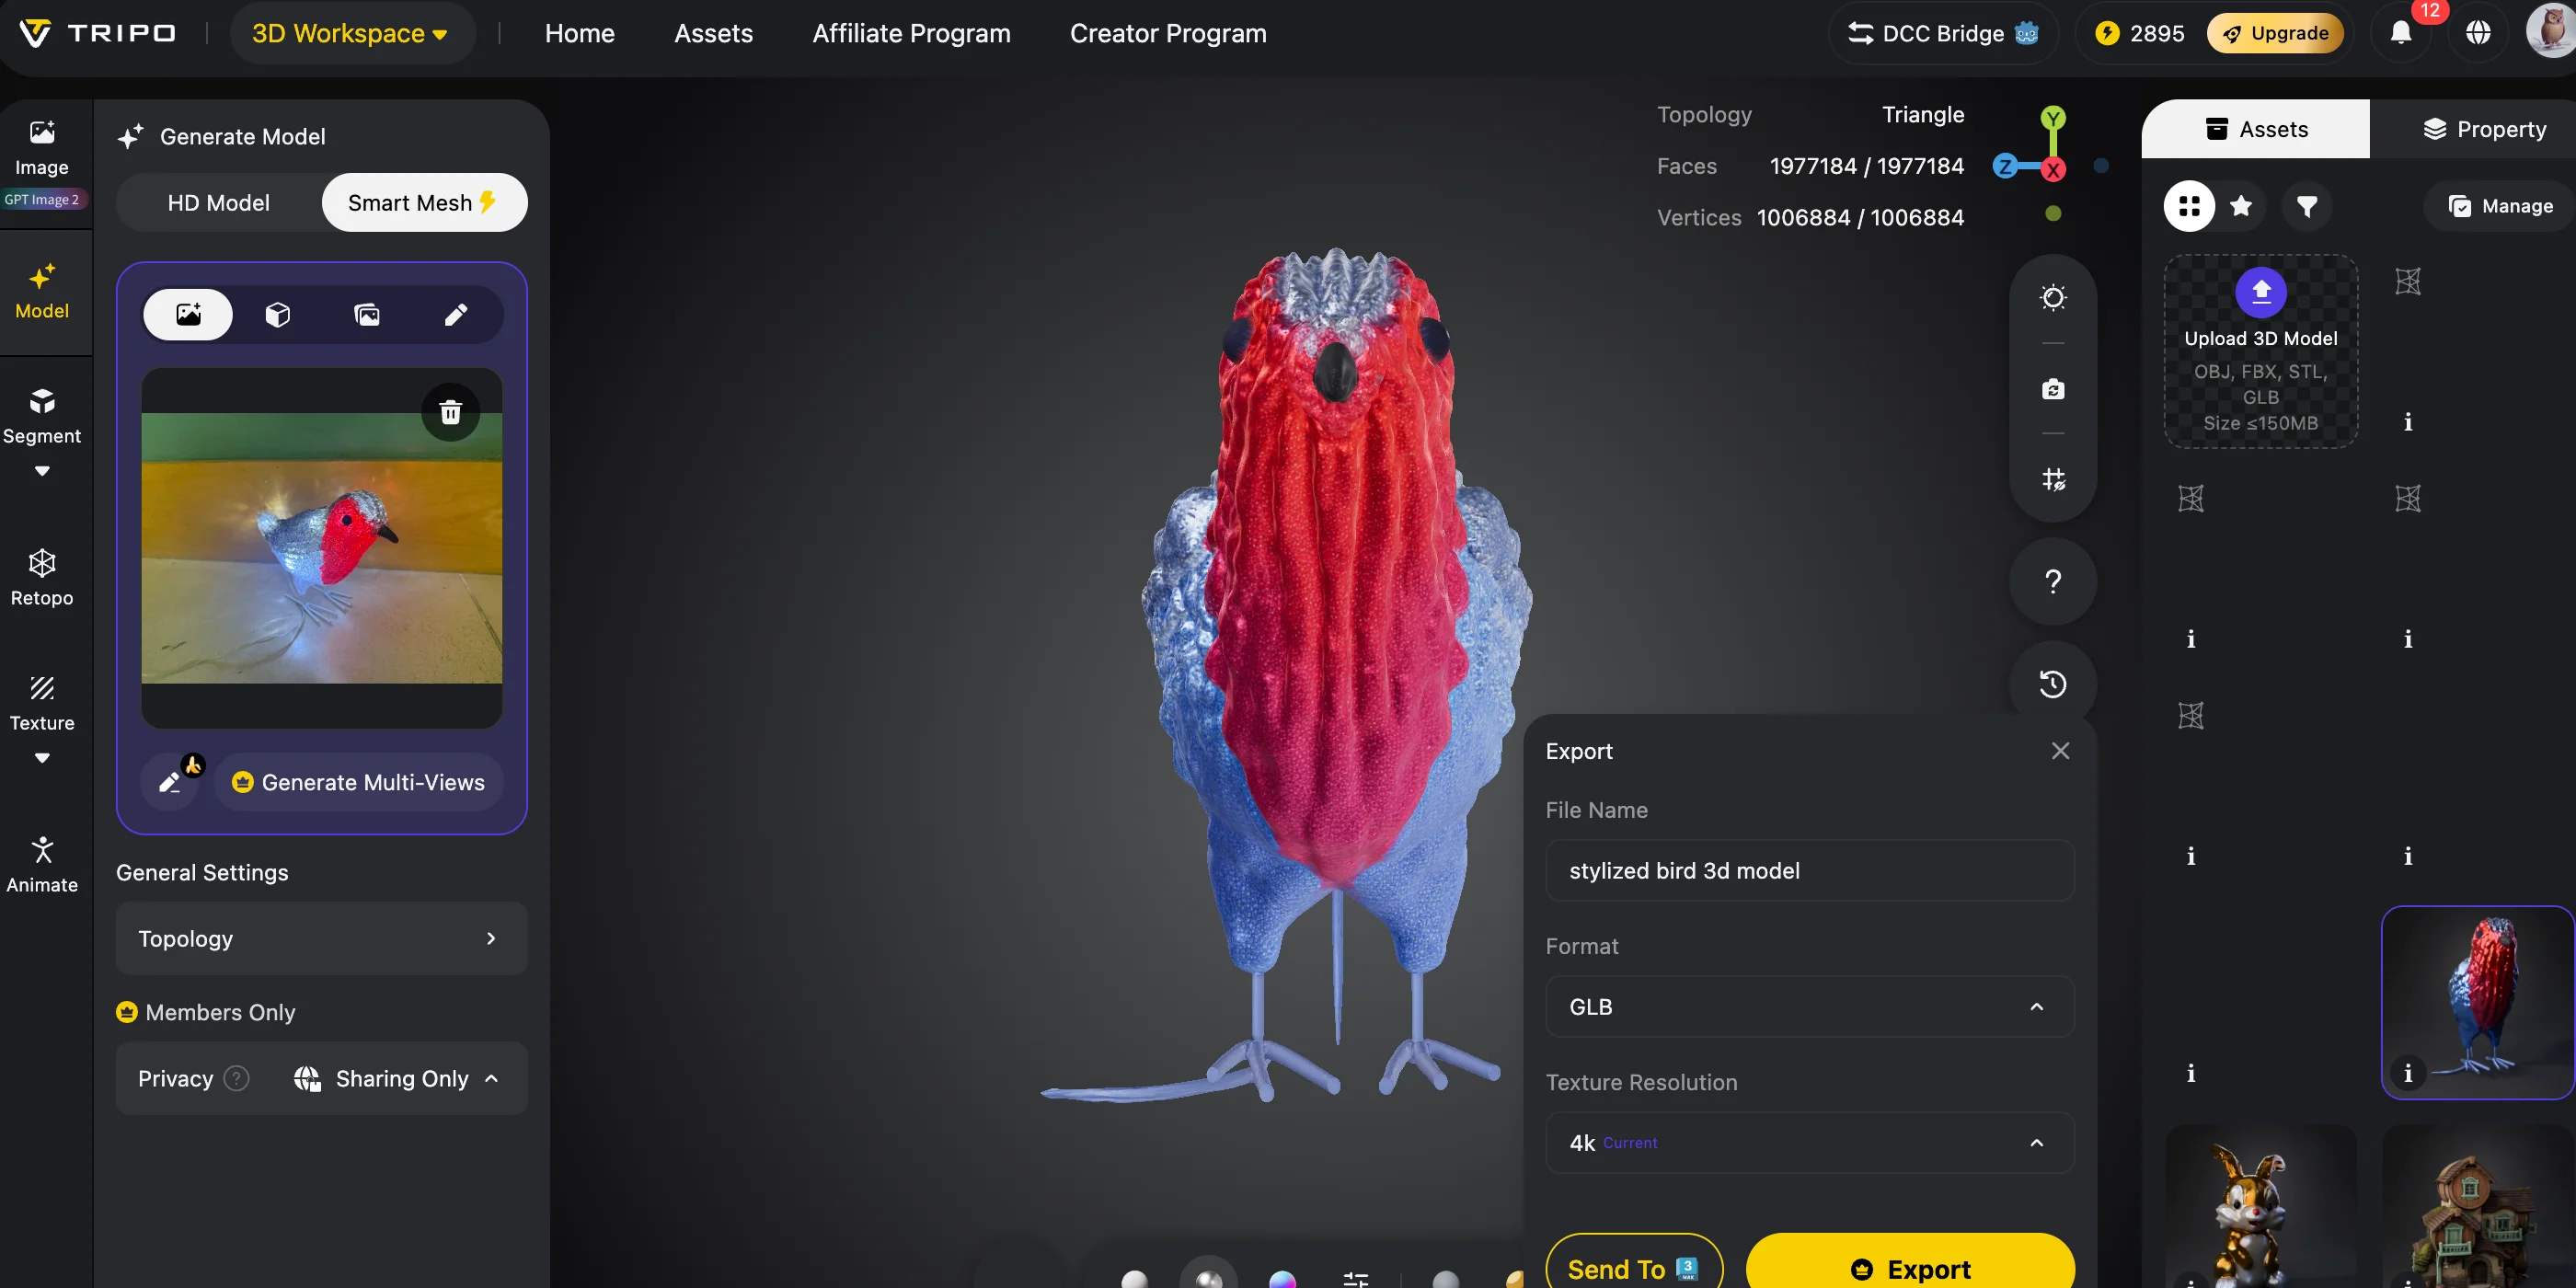Click the Upgrade button
Screen dimensions: 2576x1288
tap(2274, 33)
